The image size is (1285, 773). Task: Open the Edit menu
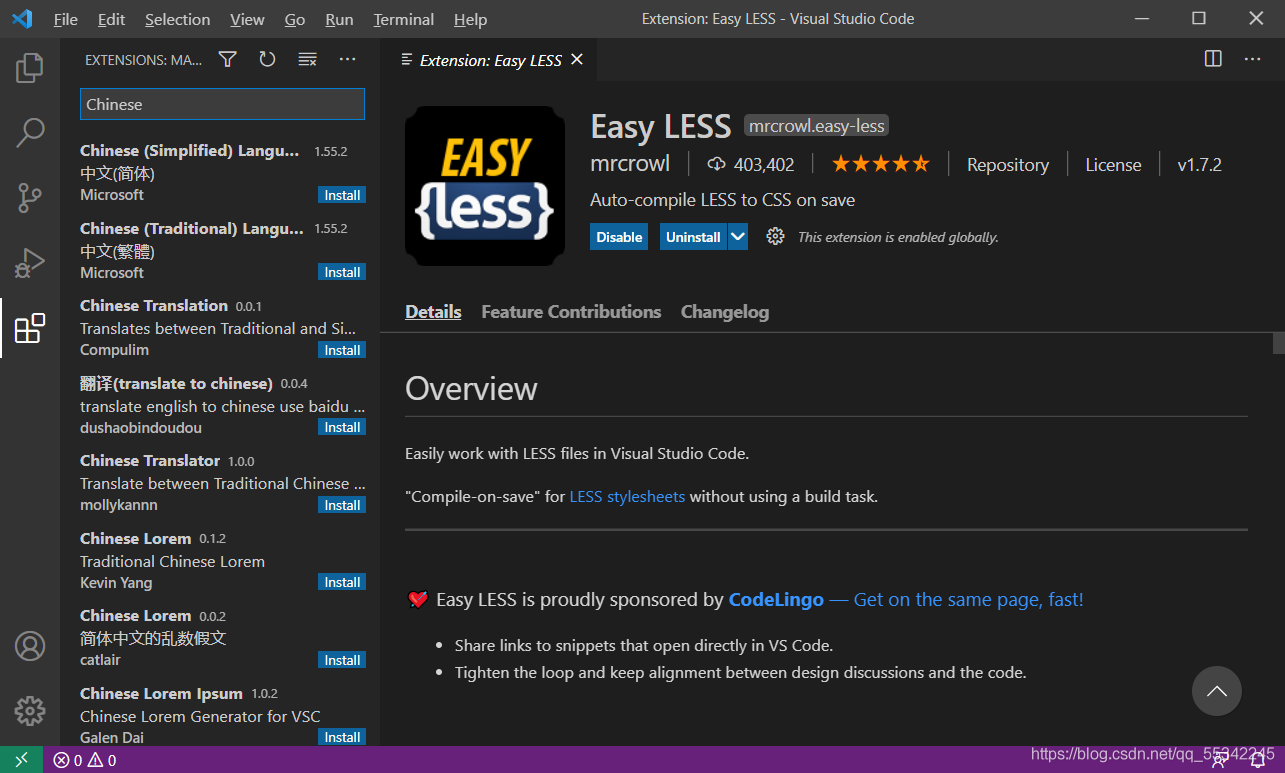coord(112,19)
